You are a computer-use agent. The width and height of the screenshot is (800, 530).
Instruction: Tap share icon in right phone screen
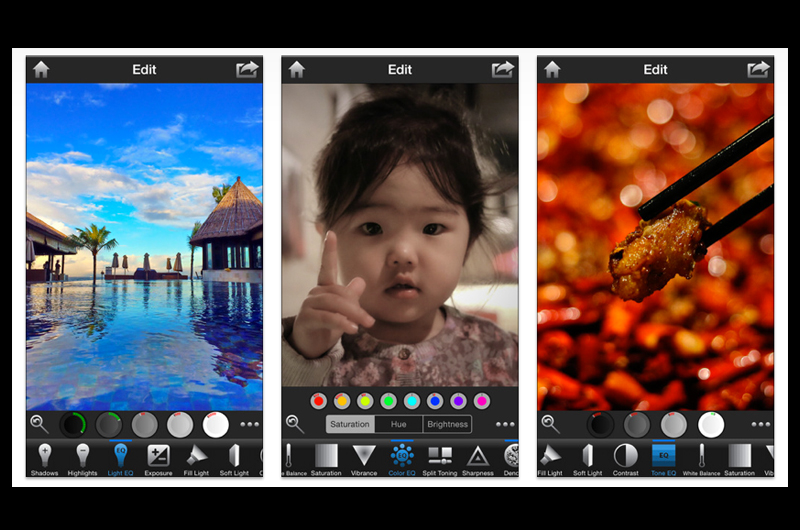(759, 69)
